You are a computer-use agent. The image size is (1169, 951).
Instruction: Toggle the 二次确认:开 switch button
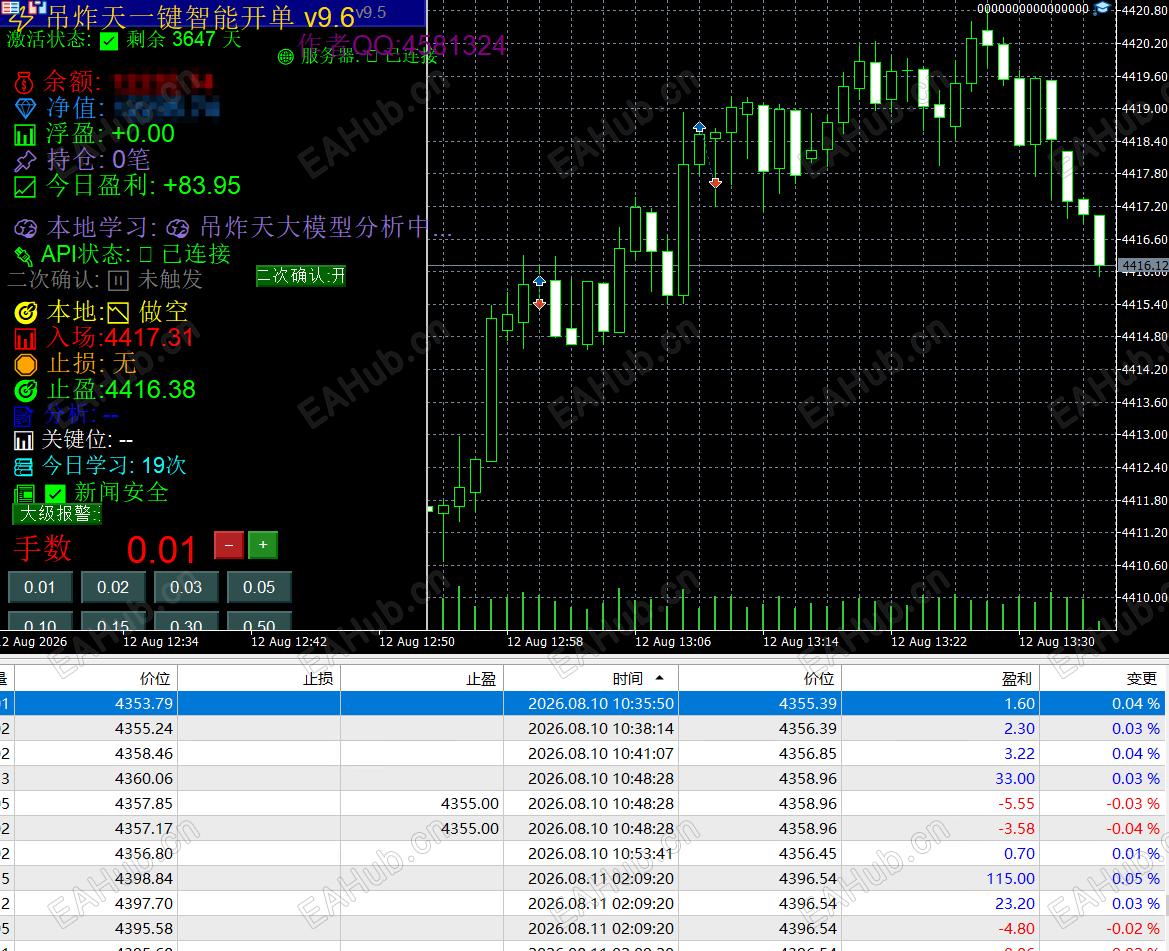(300, 276)
